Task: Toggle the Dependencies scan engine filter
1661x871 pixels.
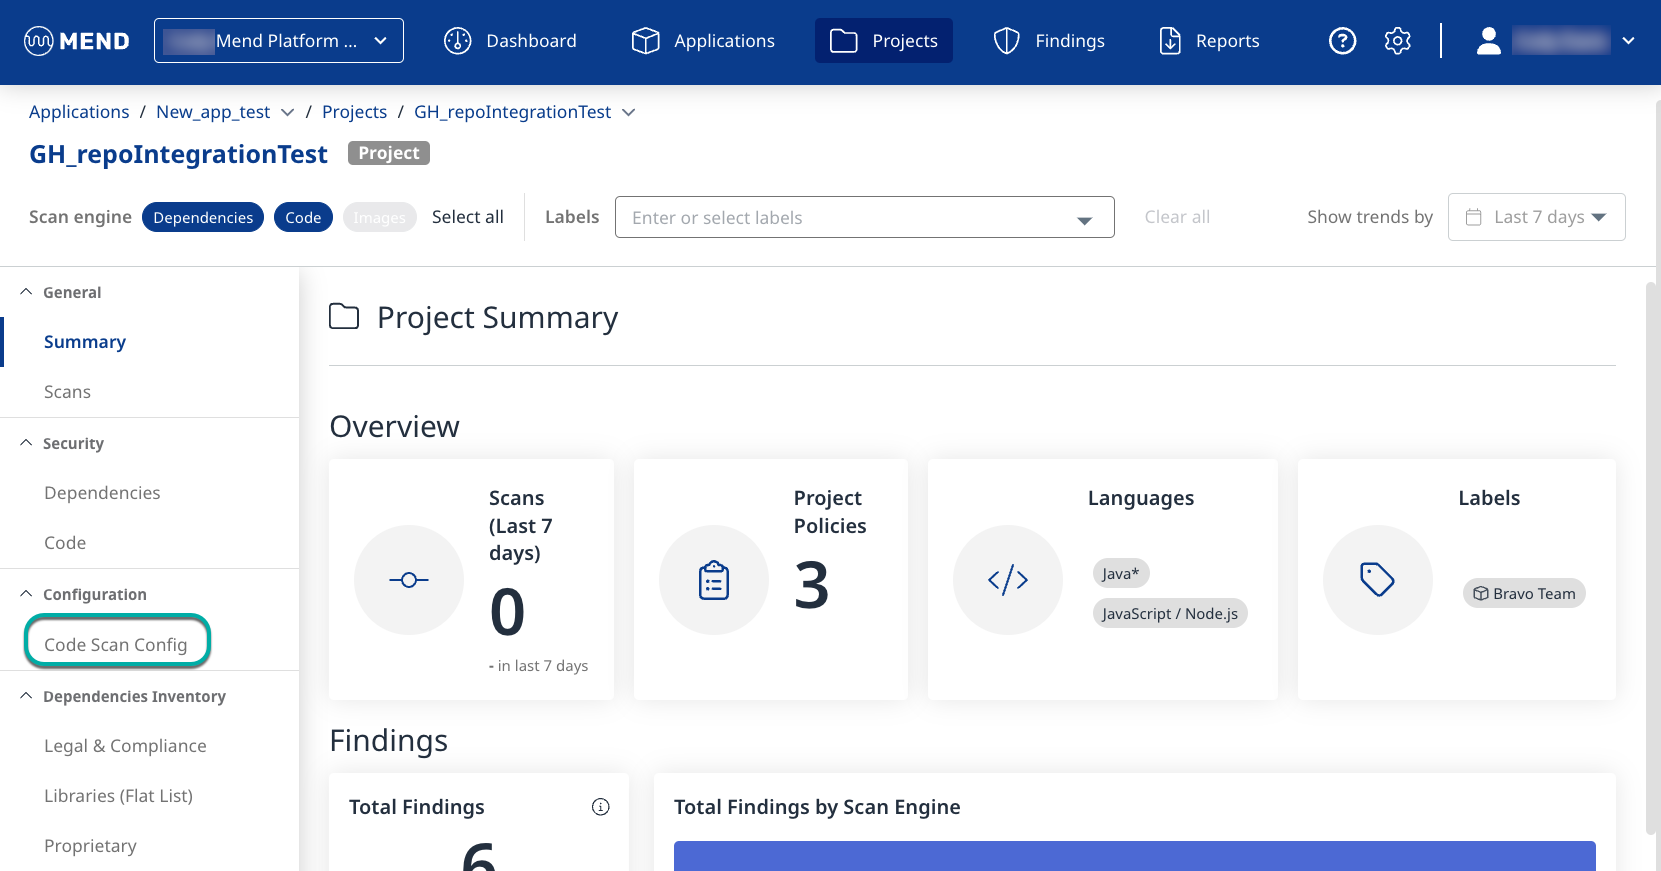Action: (203, 218)
